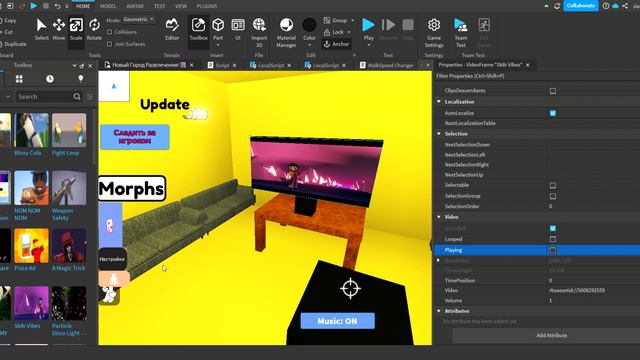Click the Lock tool
Image resolution: width=640 pixels, height=360 pixels.
[x=334, y=32]
